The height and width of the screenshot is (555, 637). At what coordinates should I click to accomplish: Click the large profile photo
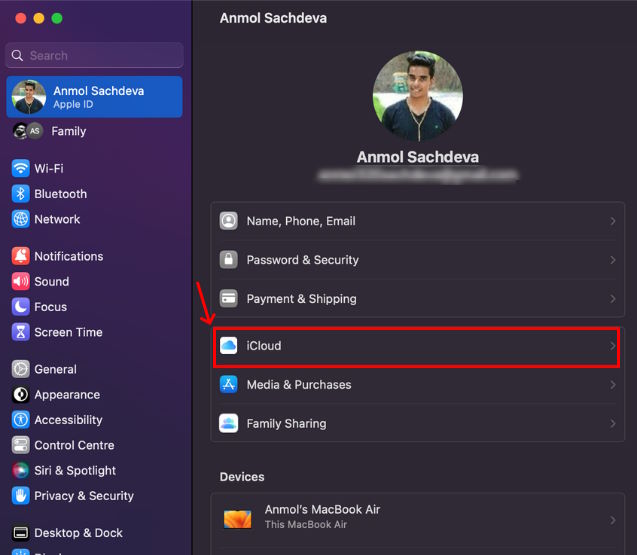coord(417,95)
